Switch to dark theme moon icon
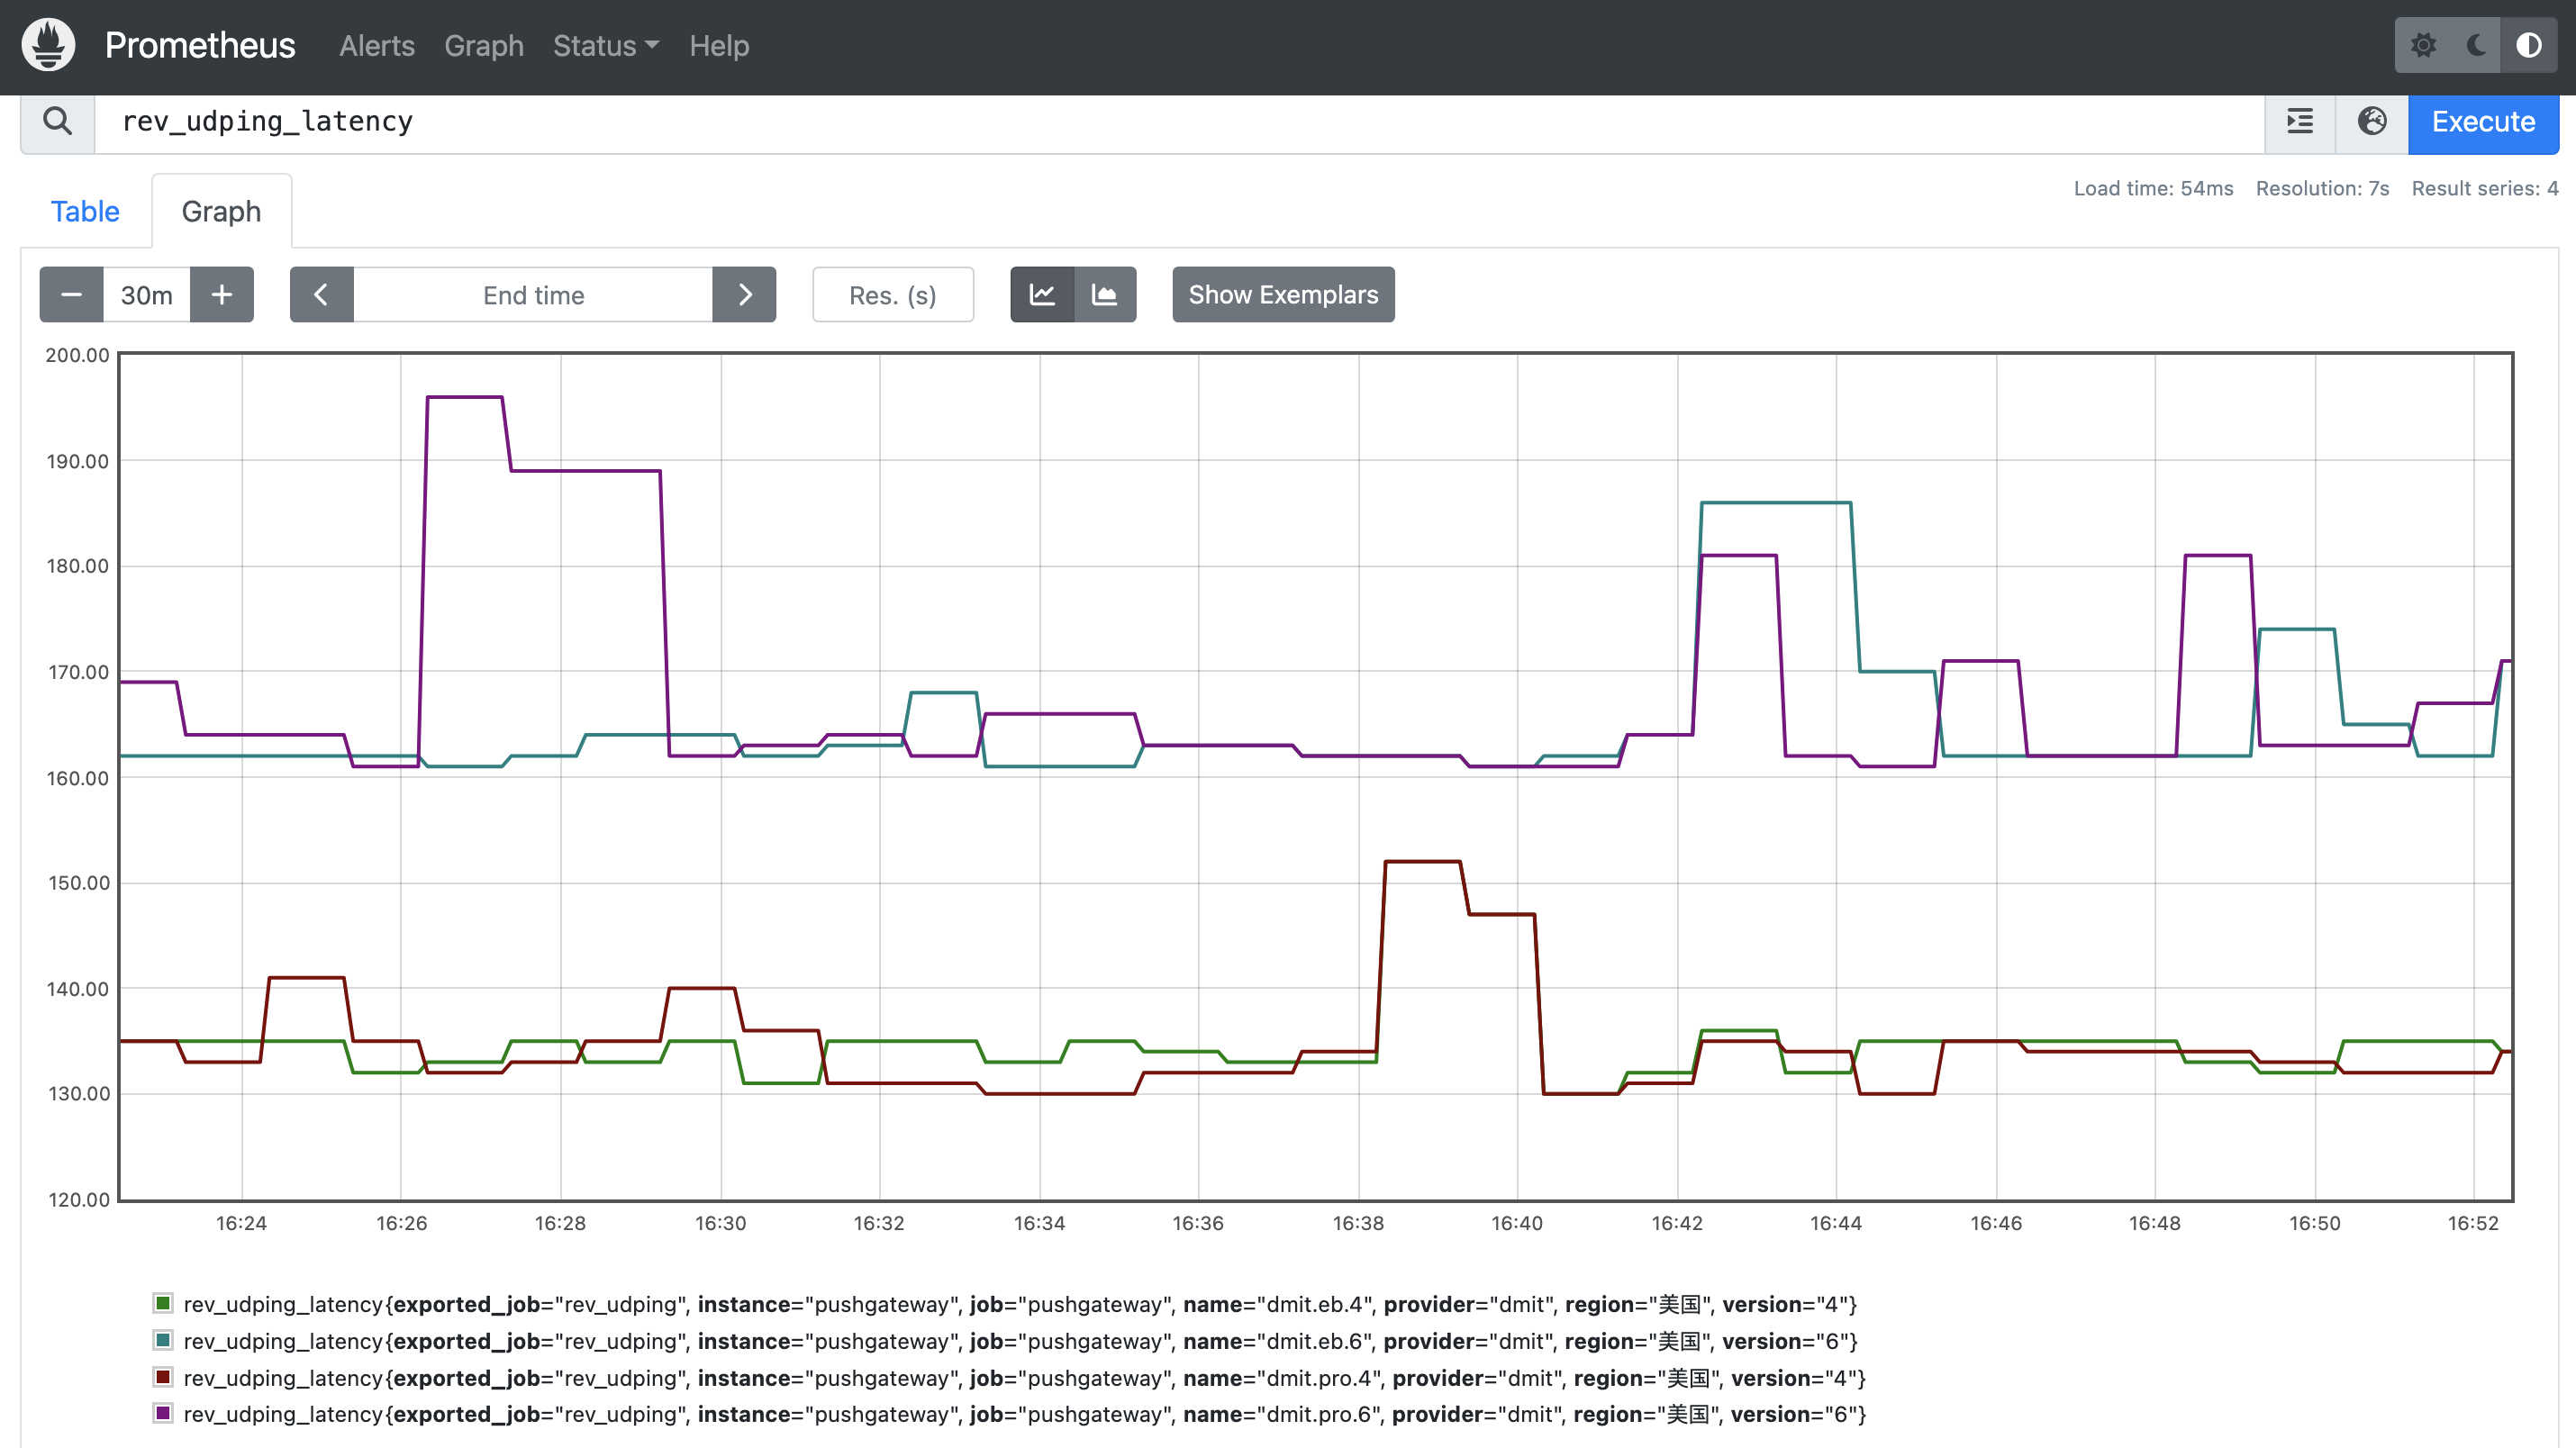The image size is (2576, 1448). coord(2476,45)
